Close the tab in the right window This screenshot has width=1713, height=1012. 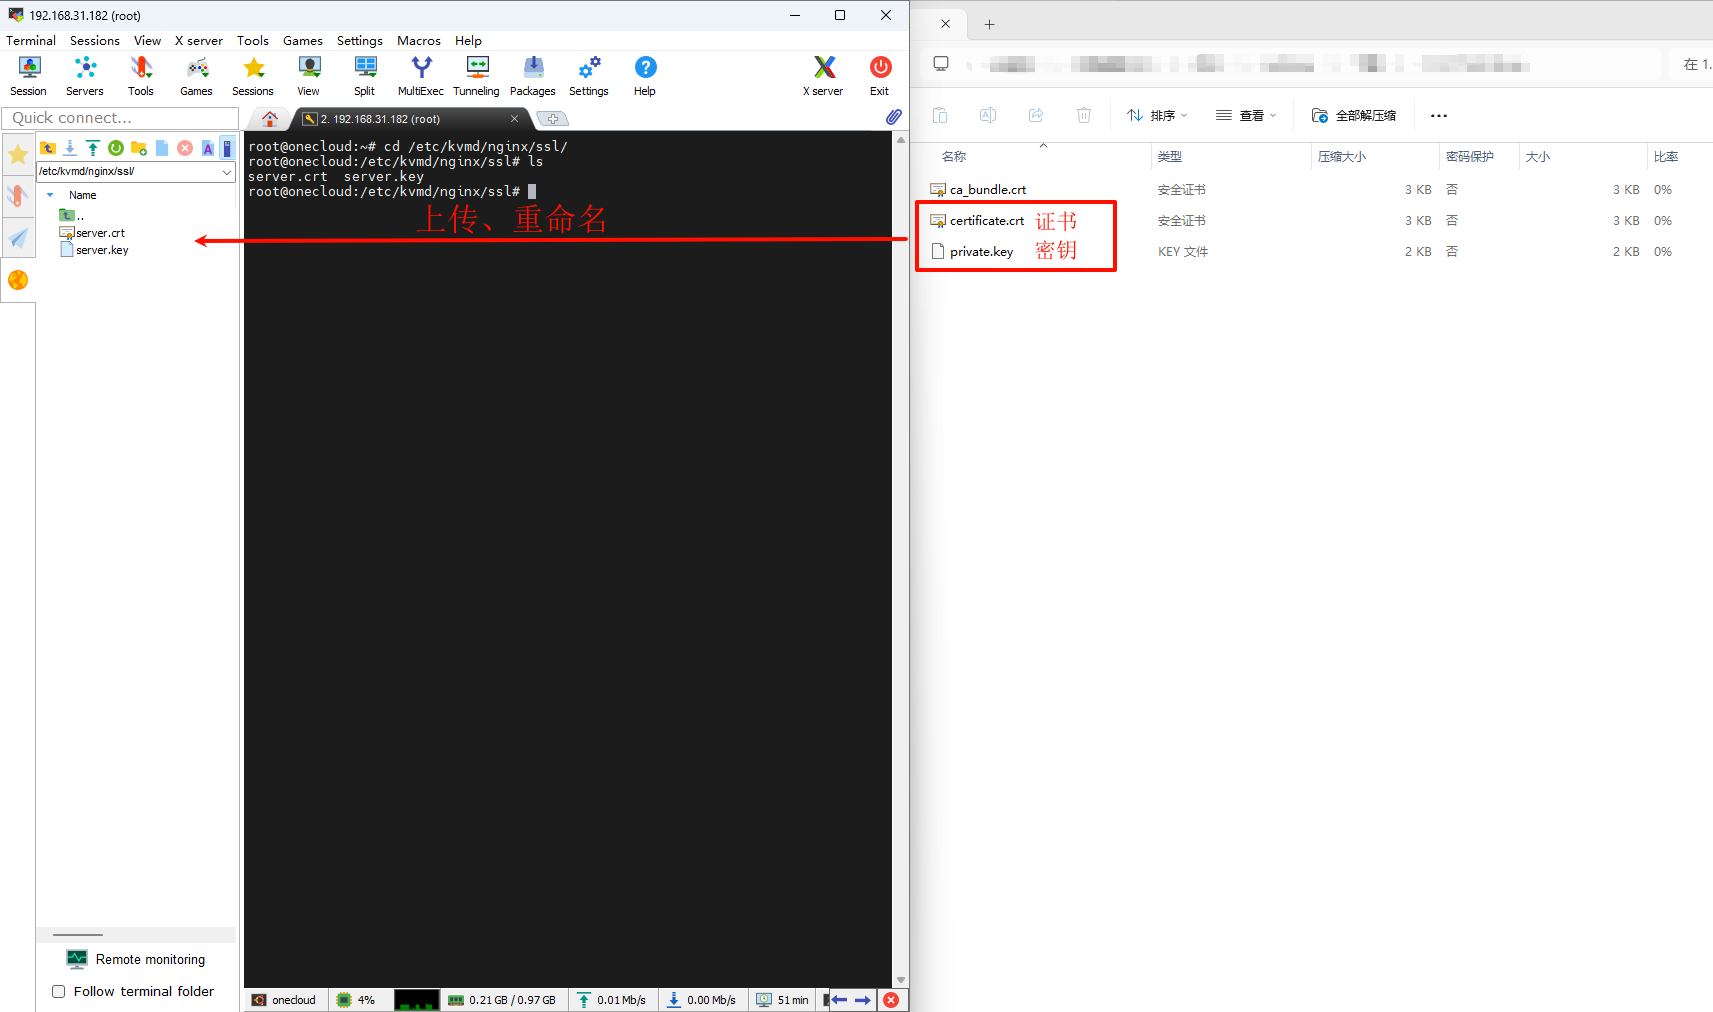tap(946, 24)
